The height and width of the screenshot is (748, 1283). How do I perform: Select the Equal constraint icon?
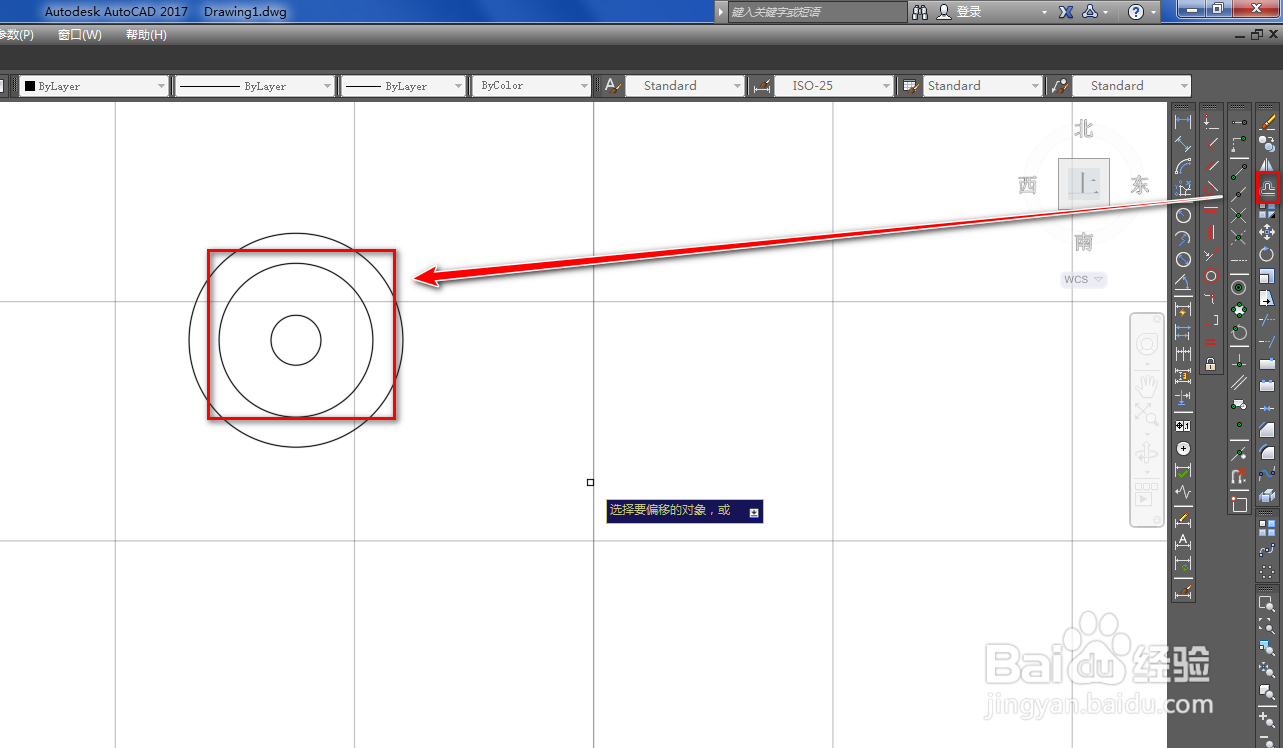pyautogui.click(x=1210, y=342)
